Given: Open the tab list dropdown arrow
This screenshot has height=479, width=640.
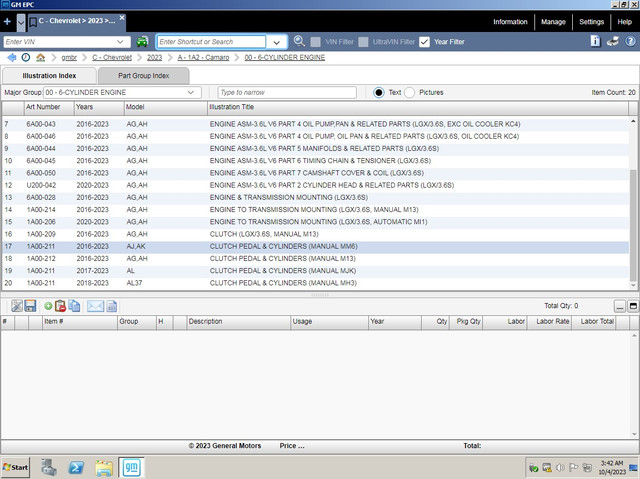Looking at the screenshot, I should pos(21,23).
